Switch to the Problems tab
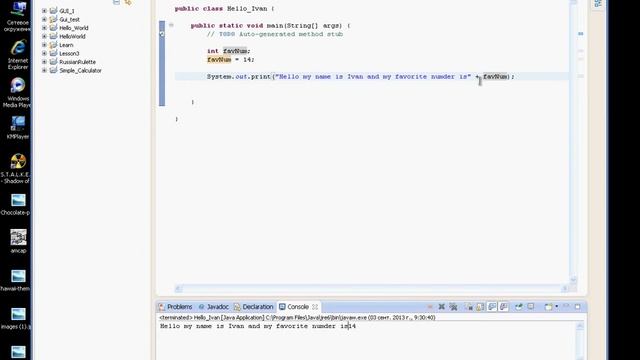The height and width of the screenshot is (360, 640). (x=175, y=307)
